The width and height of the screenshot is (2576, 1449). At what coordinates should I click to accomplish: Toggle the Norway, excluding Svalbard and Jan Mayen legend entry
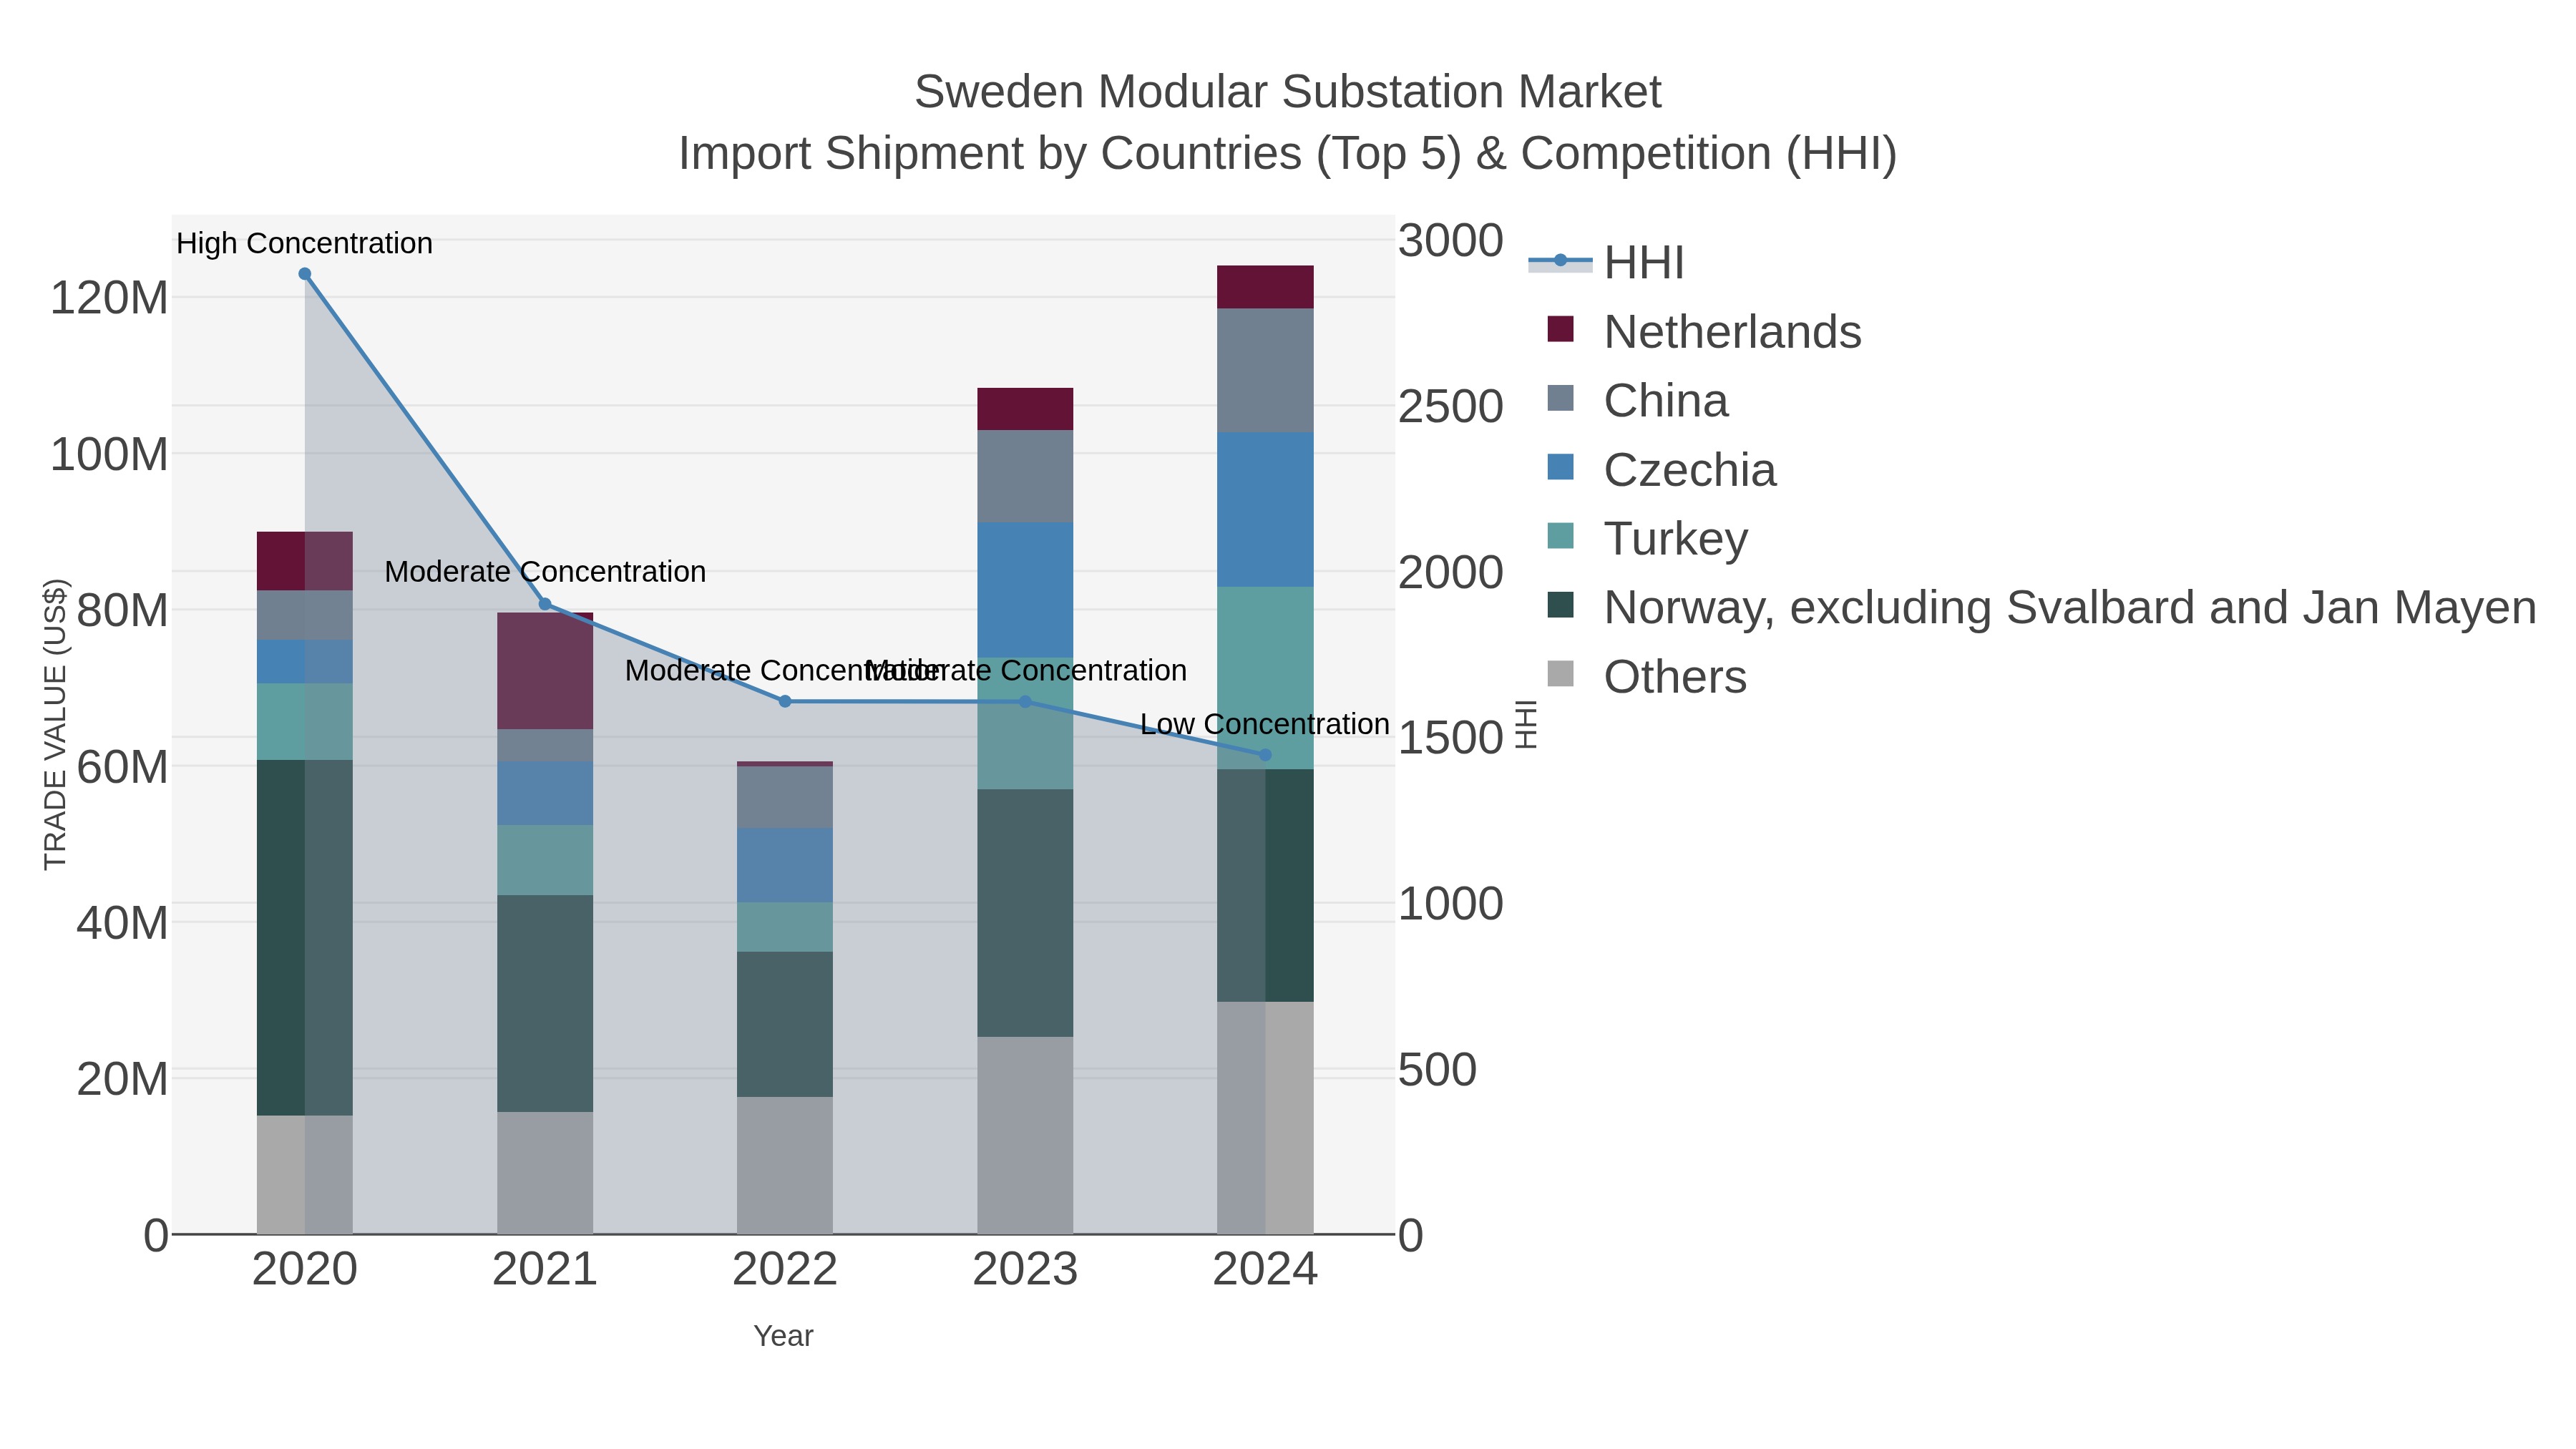click(x=2041, y=607)
